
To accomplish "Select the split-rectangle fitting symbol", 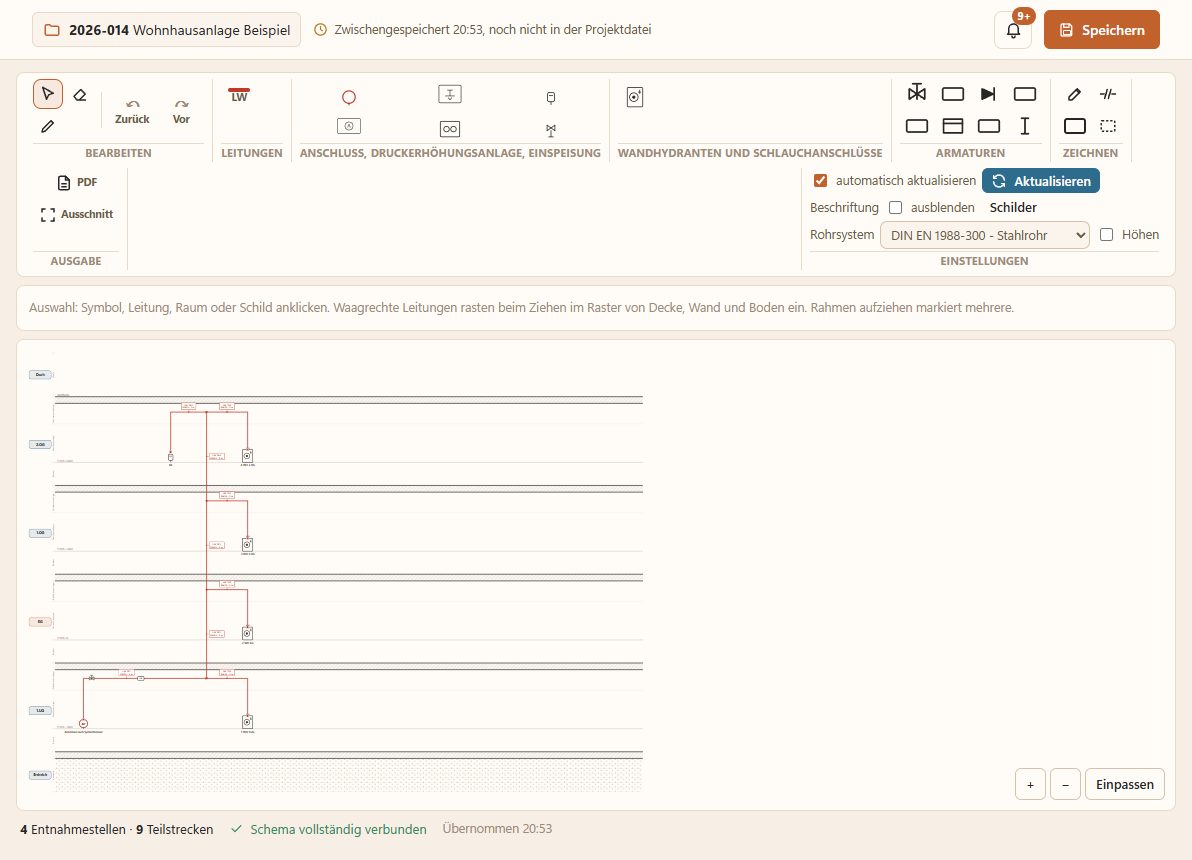I will 953,125.
